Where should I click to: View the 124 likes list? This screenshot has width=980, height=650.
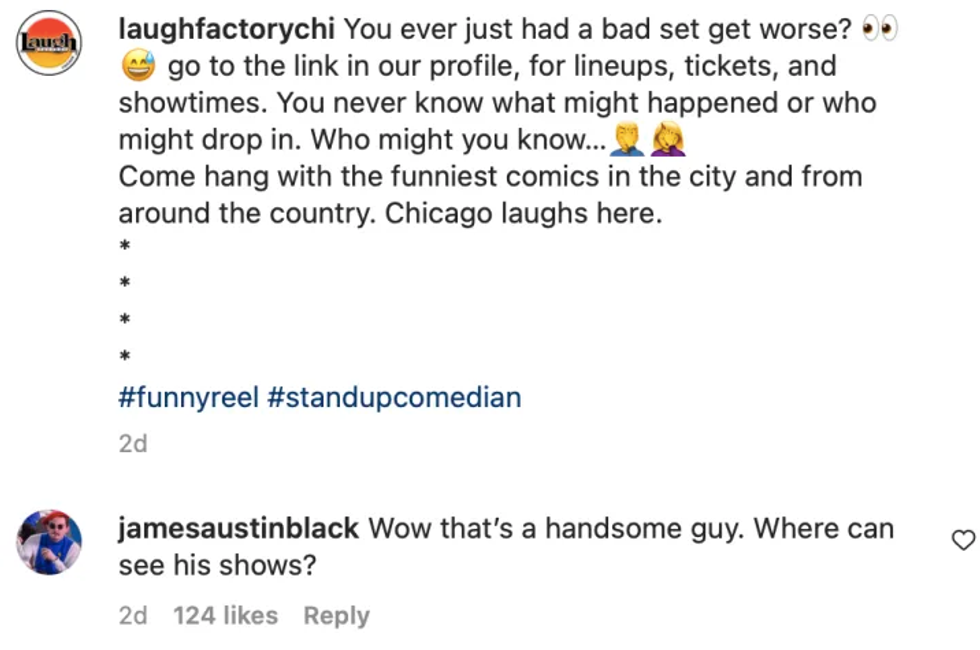click(x=225, y=616)
